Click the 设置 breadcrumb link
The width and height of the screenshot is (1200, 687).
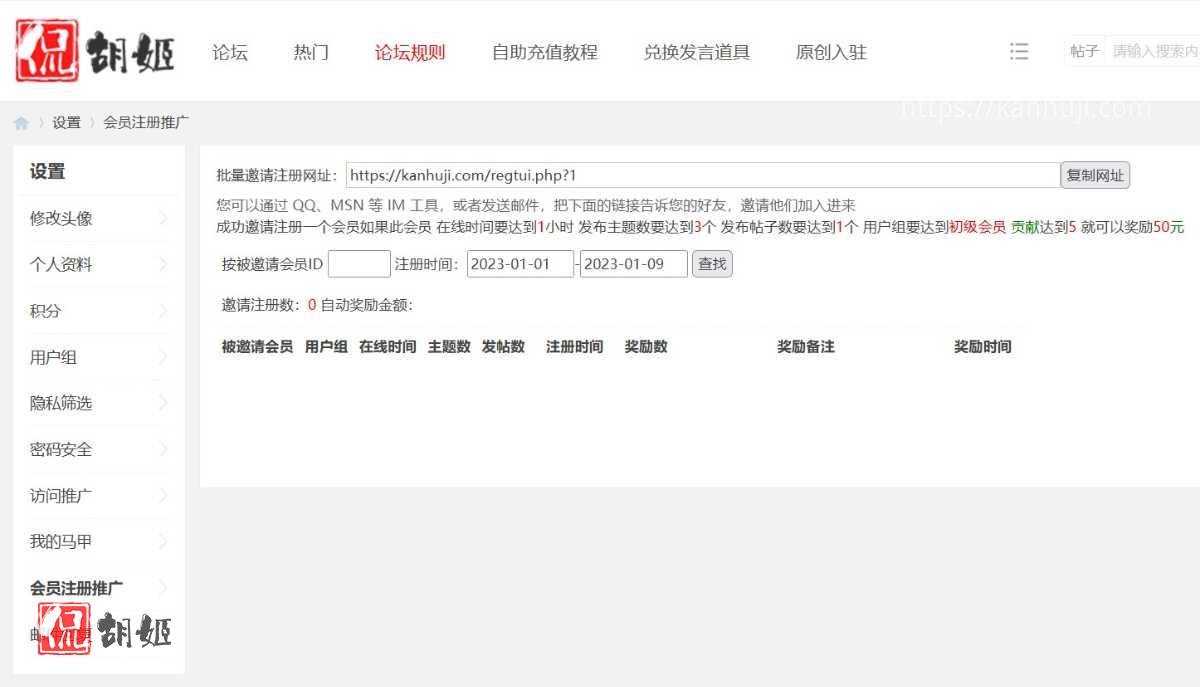67,123
